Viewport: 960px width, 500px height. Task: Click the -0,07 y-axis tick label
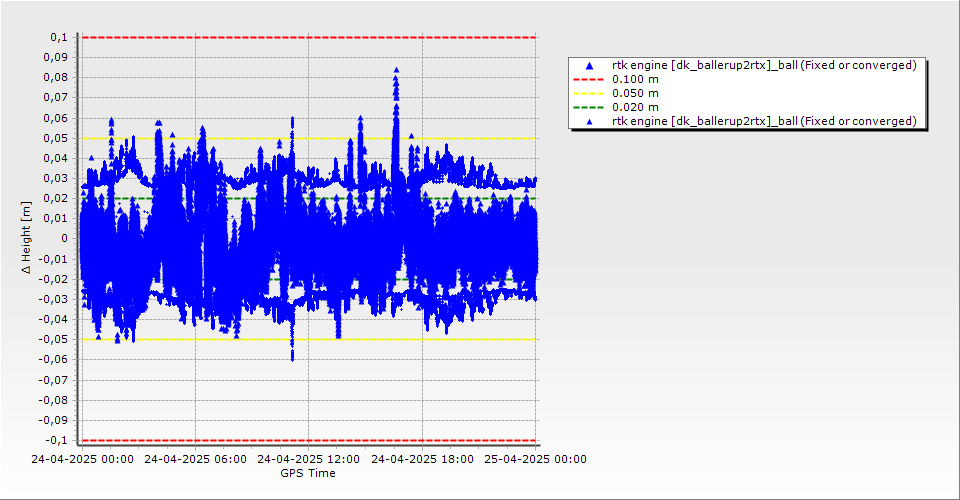(54, 380)
